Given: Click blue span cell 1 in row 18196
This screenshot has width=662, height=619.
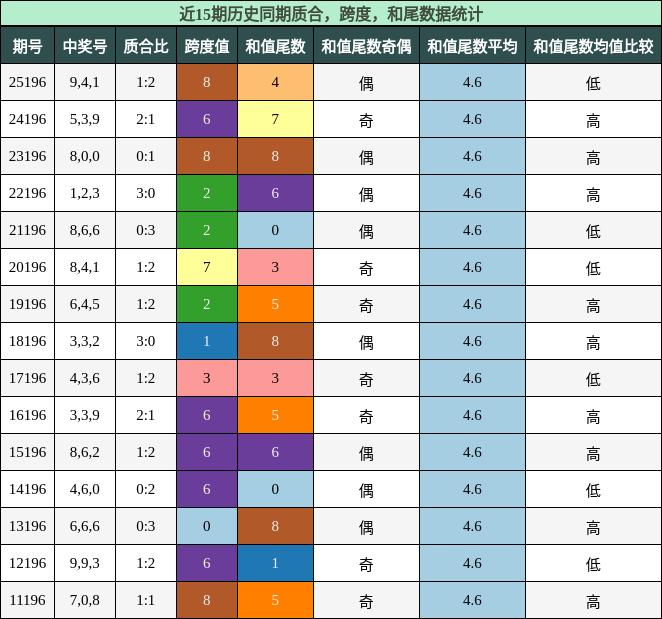Looking at the screenshot, I should [206, 341].
